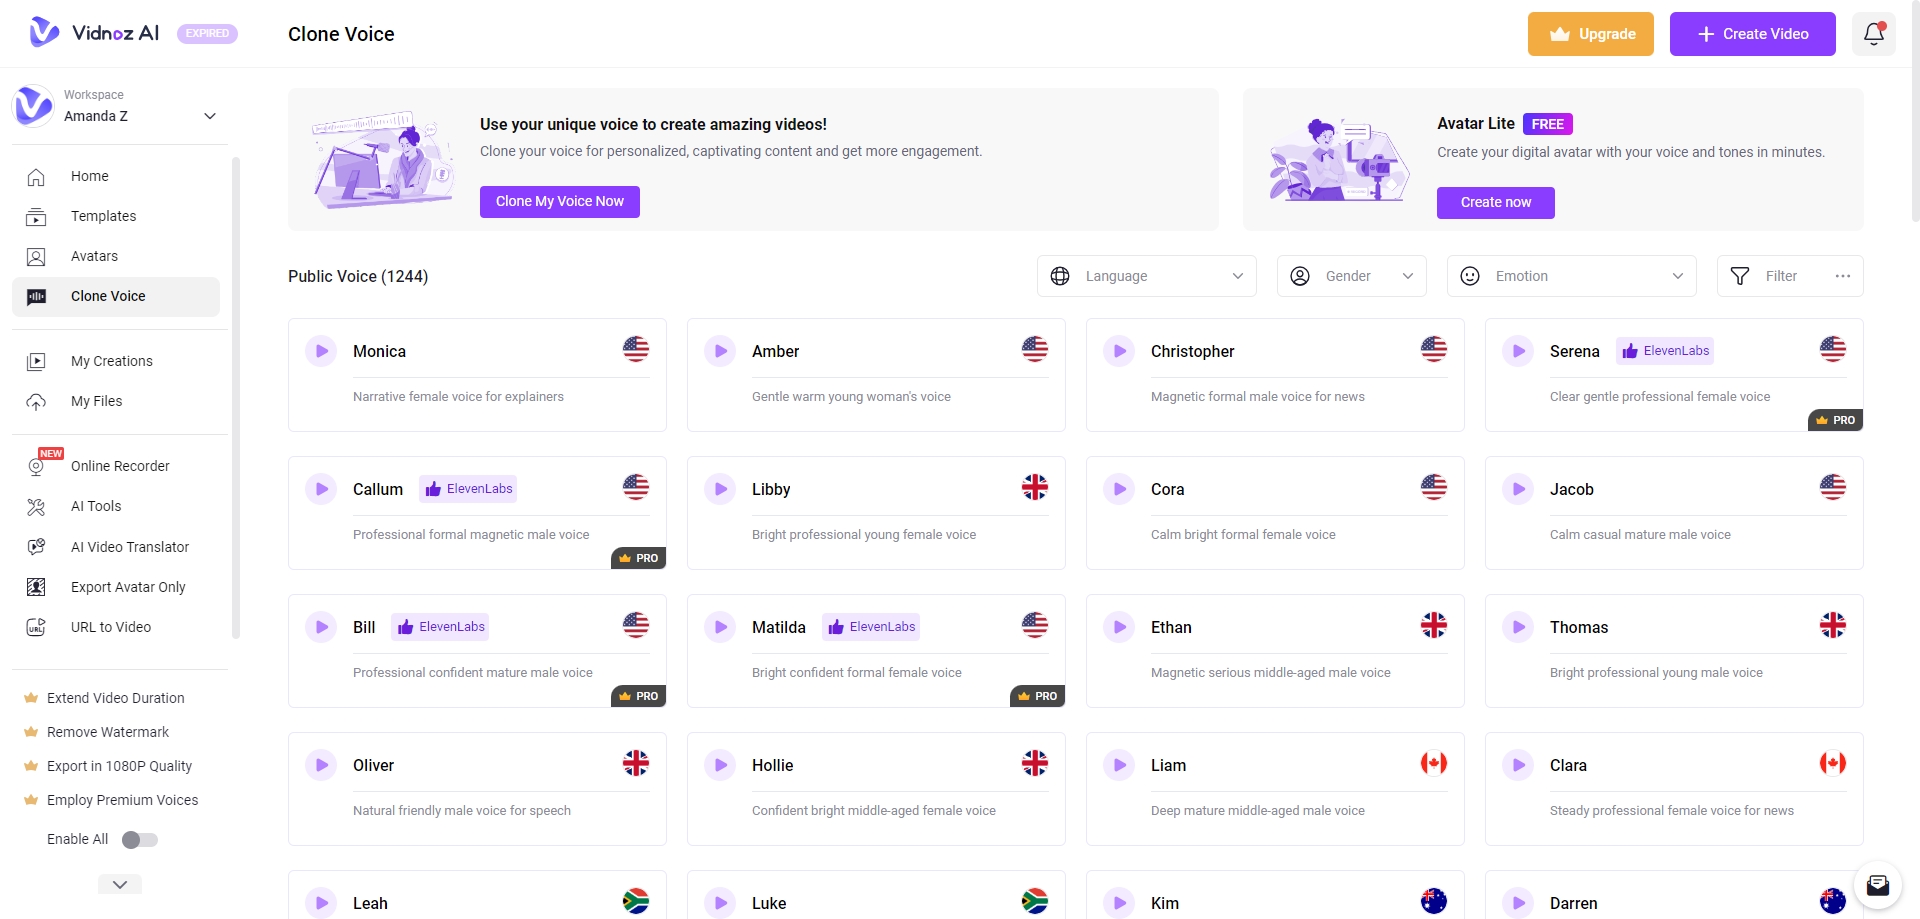The width and height of the screenshot is (1920, 919).
Task: Open Templates from sidebar
Action: point(116,216)
